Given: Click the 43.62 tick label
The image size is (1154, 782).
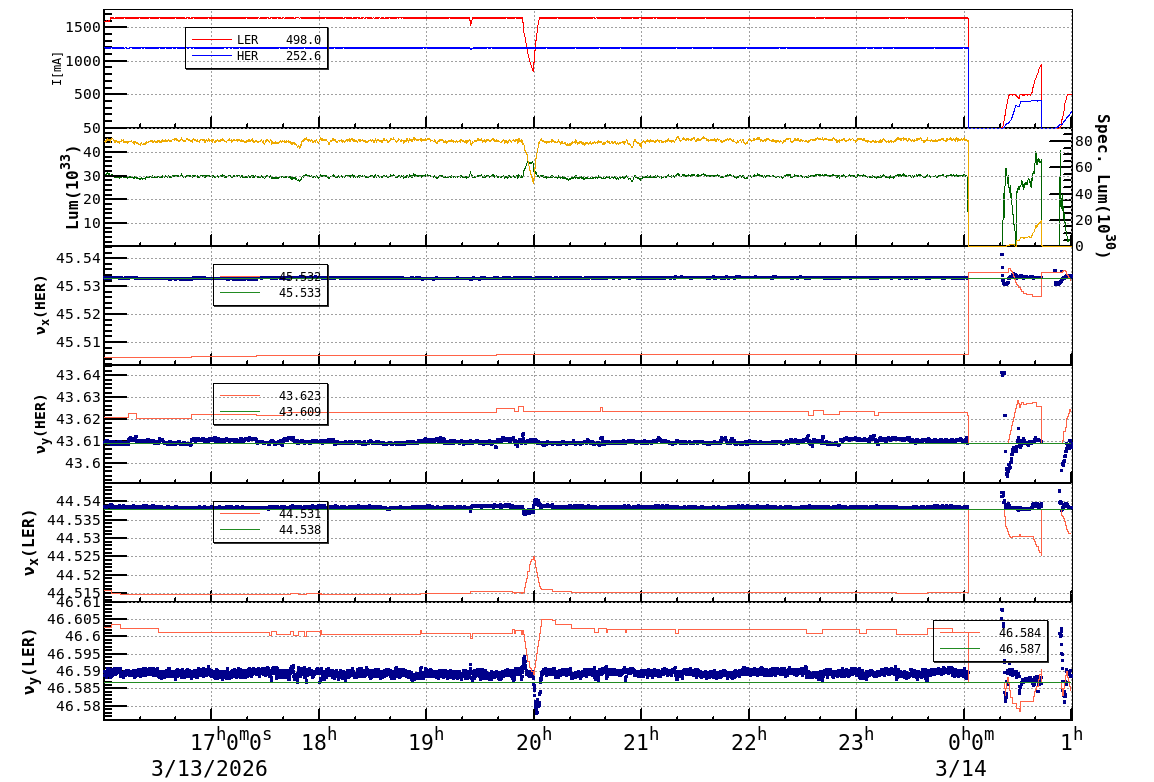Looking at the screenshot, I should pos(79,419).
